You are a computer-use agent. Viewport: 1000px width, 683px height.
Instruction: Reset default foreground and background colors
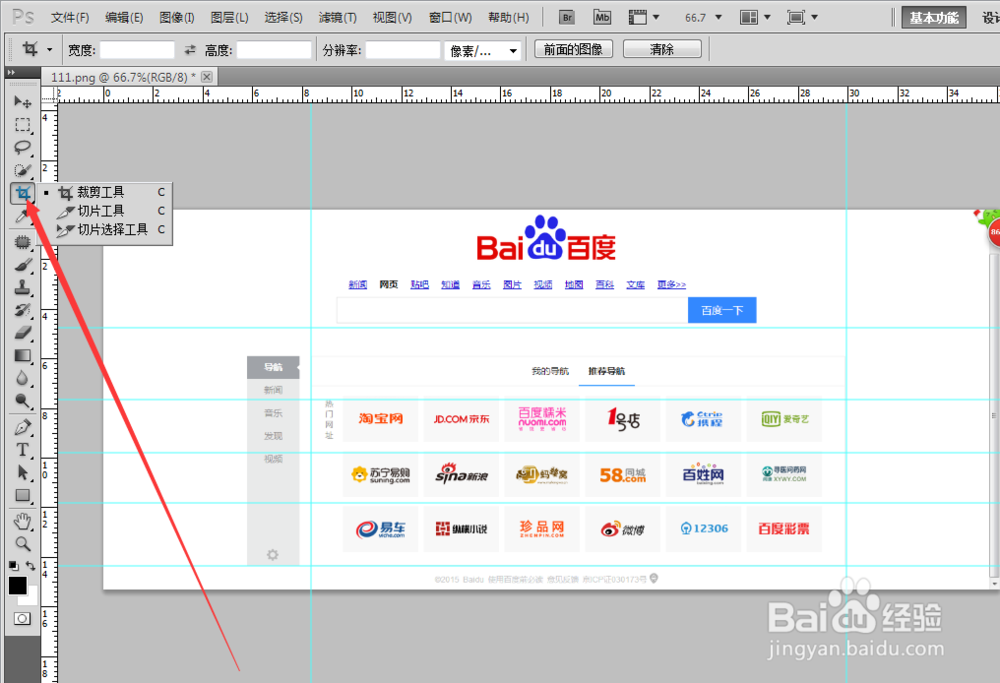13,566
